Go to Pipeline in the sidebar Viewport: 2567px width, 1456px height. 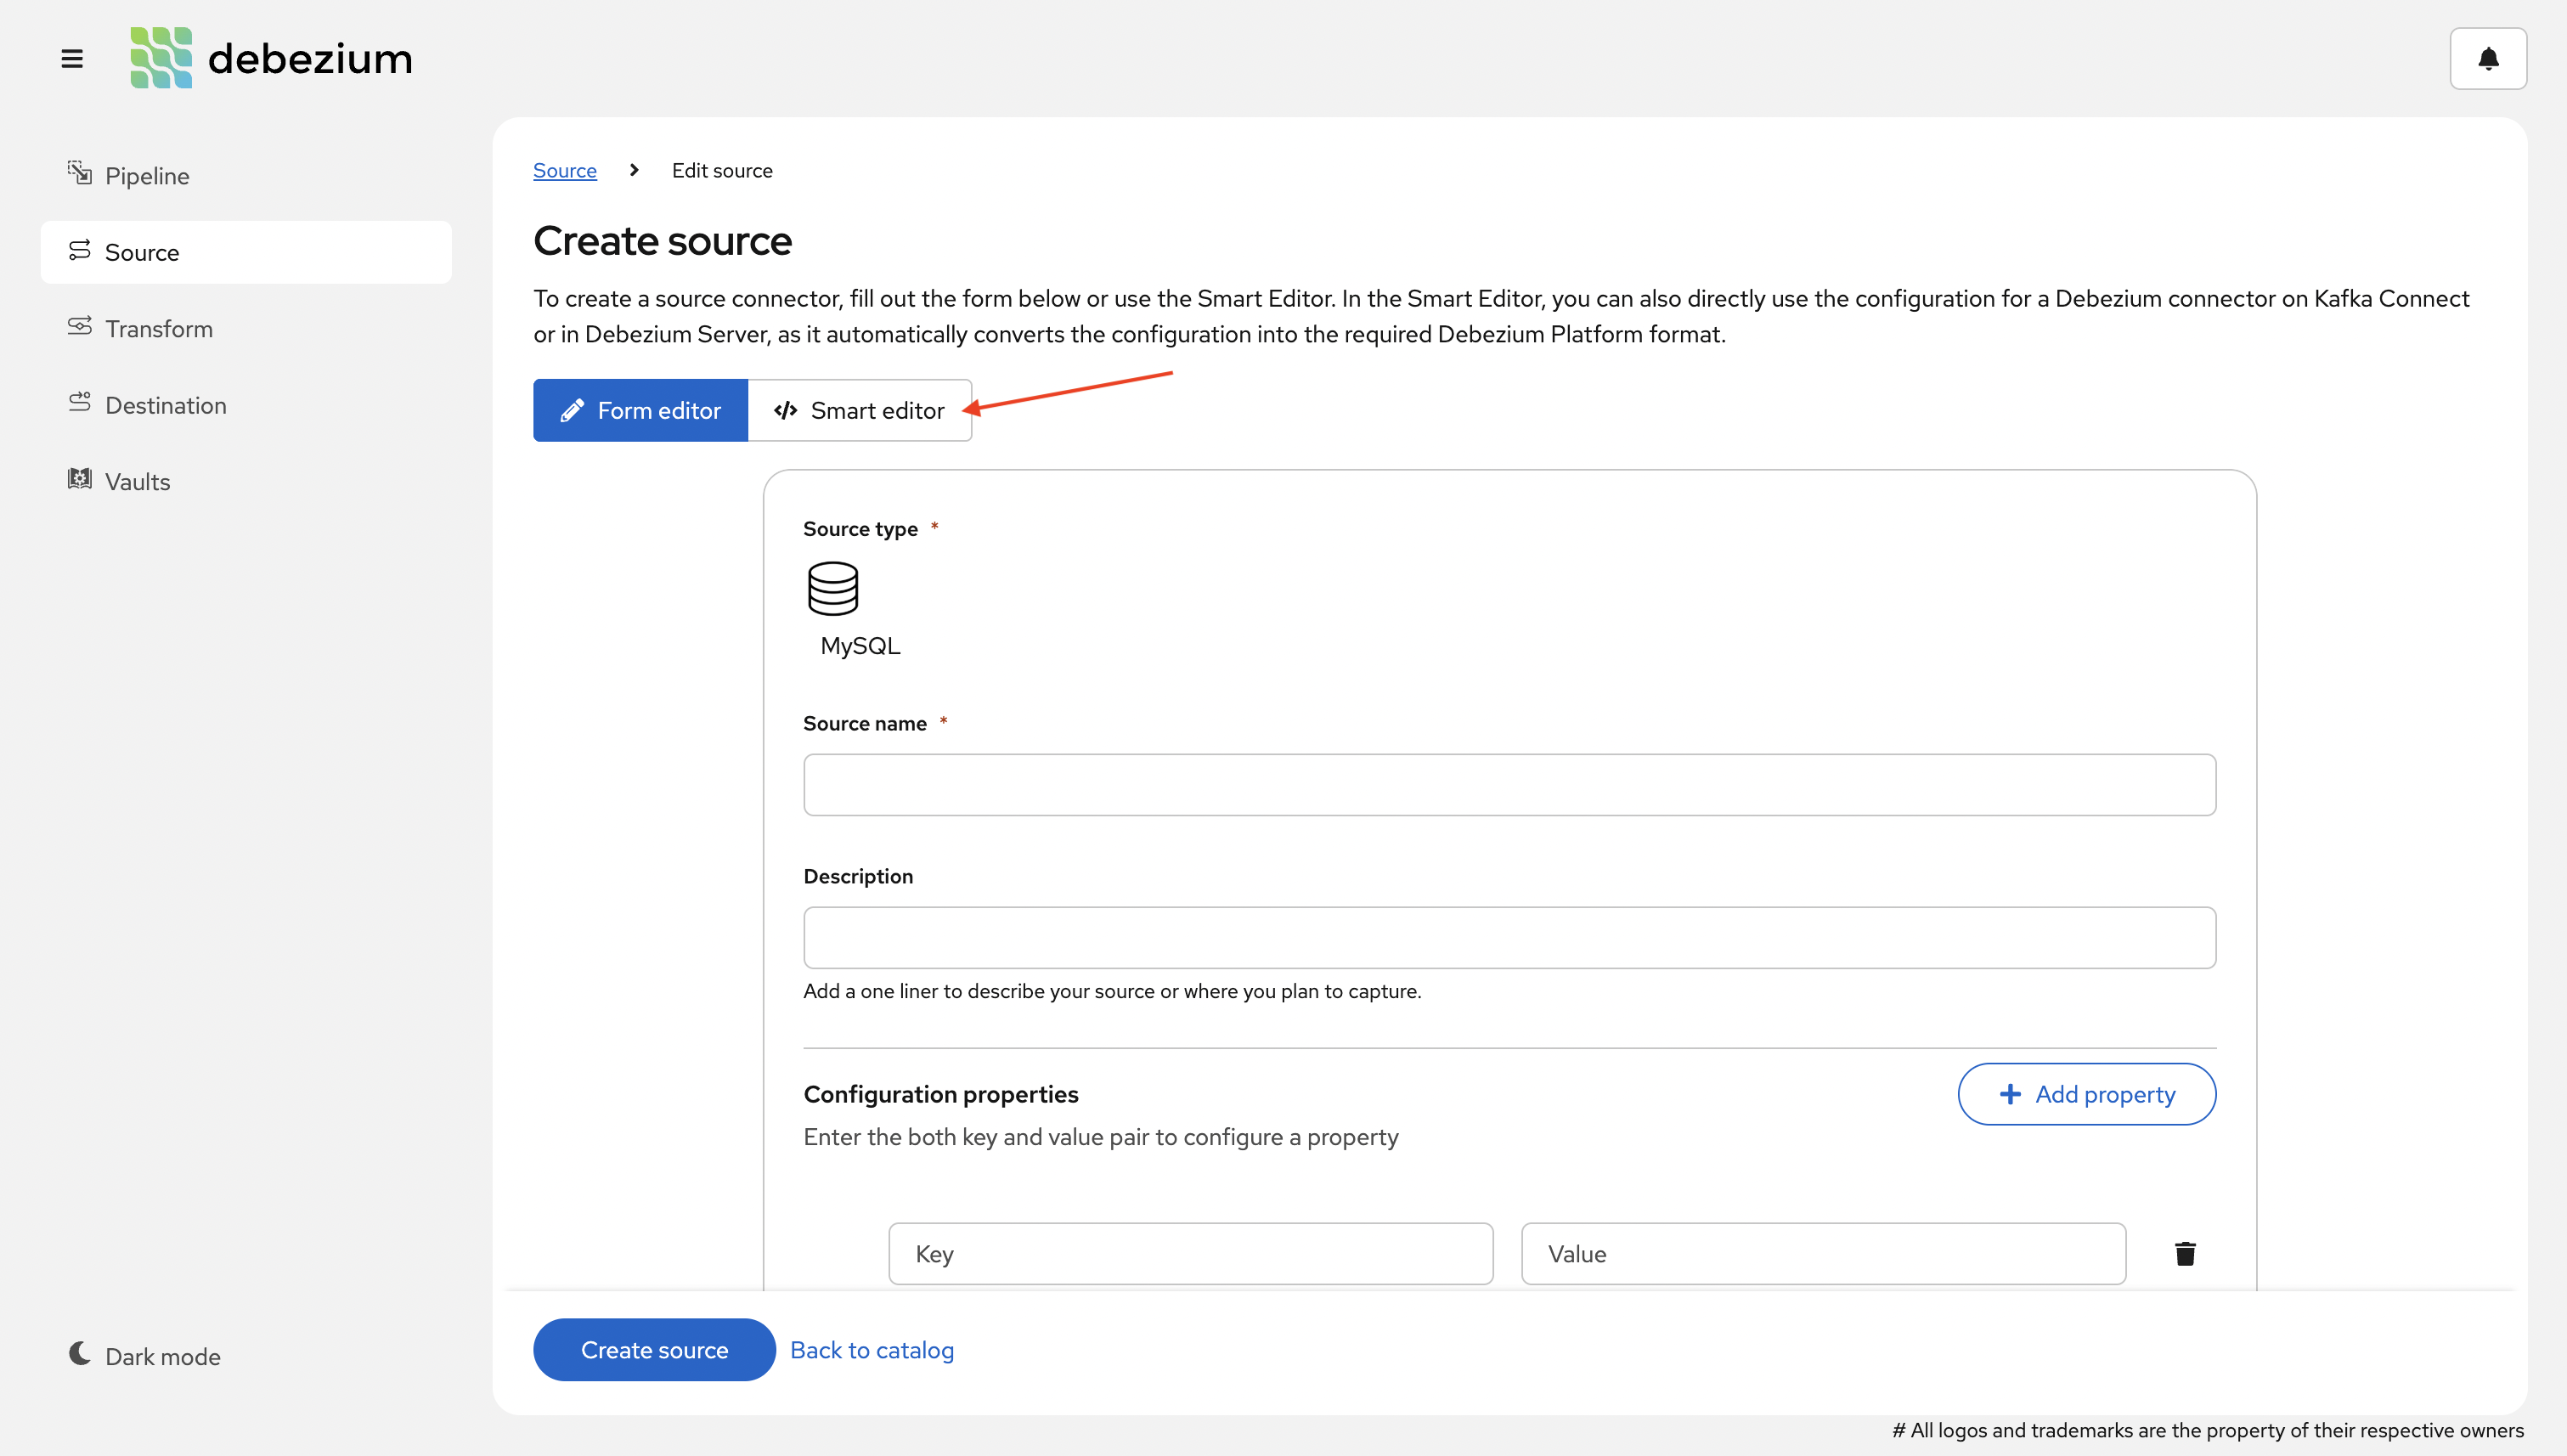coord(246,176)
